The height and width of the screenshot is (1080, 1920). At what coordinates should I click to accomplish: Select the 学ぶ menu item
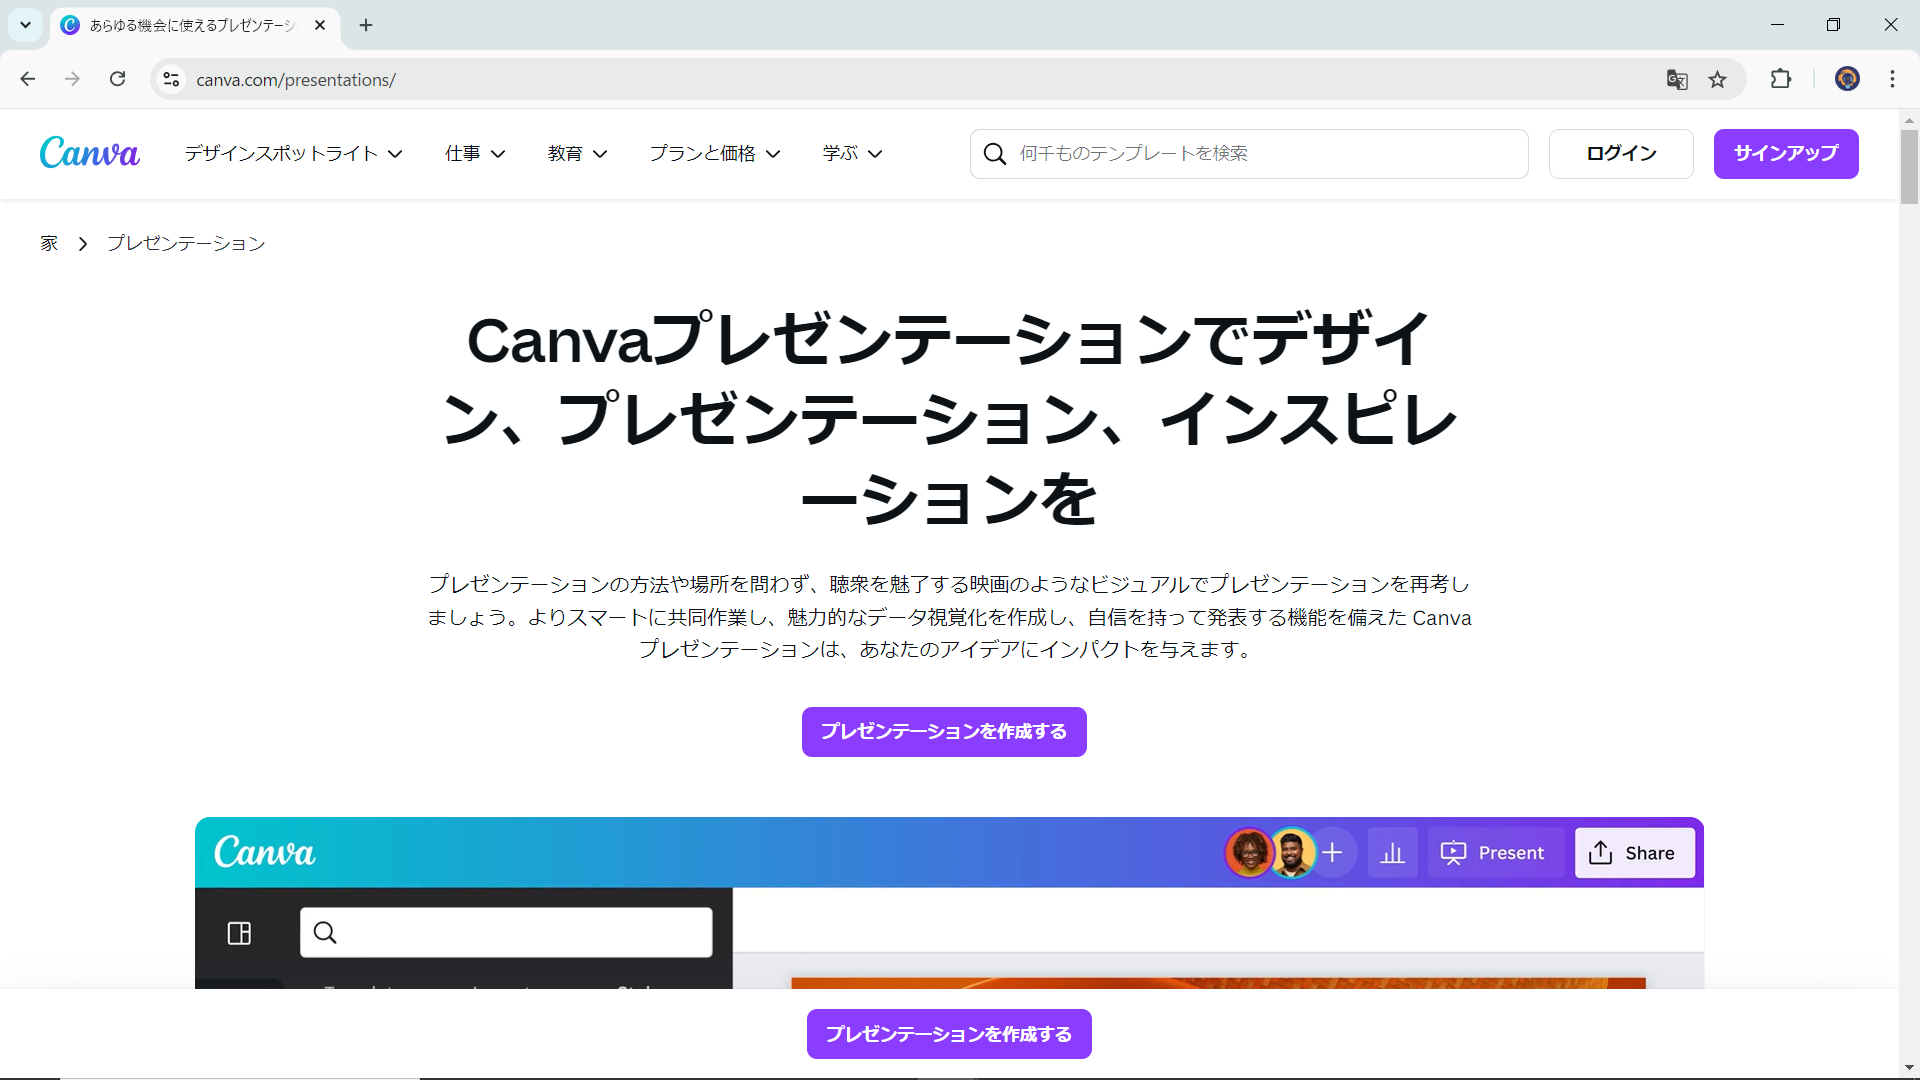(851, 153)
